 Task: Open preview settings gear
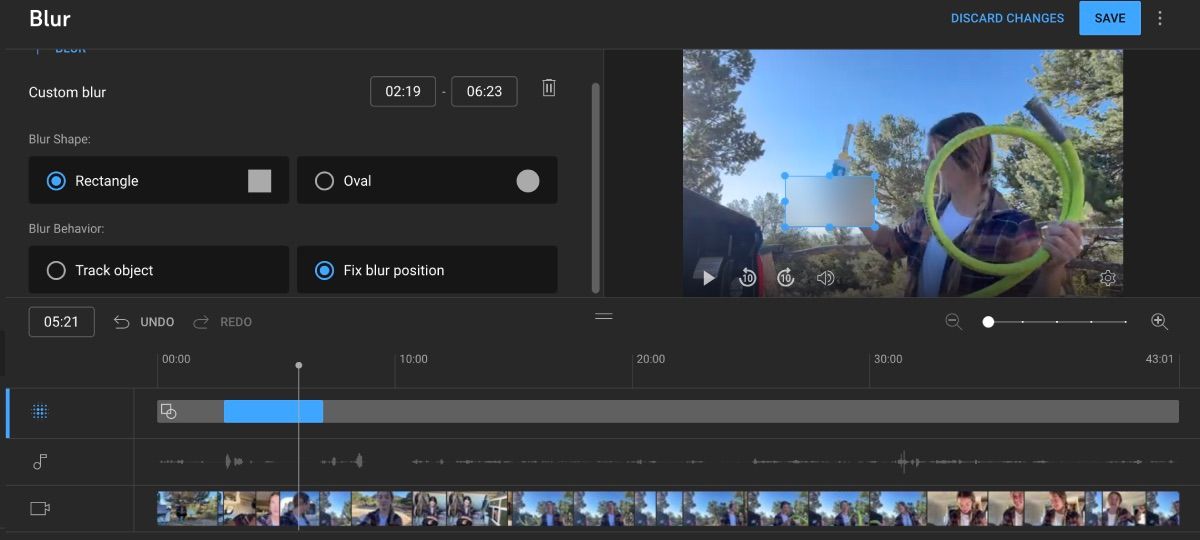point(1107,278)
